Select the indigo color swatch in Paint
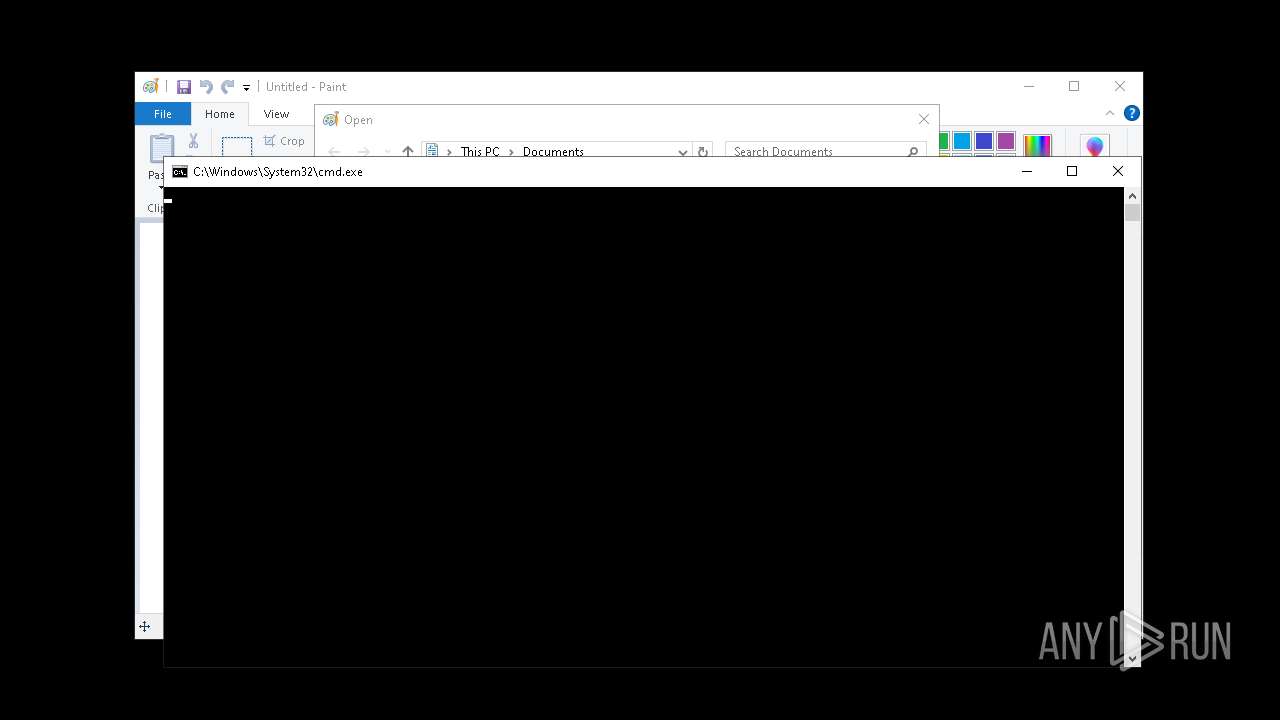This screenshot has width=1280, height=720. [x=984, y=141]
